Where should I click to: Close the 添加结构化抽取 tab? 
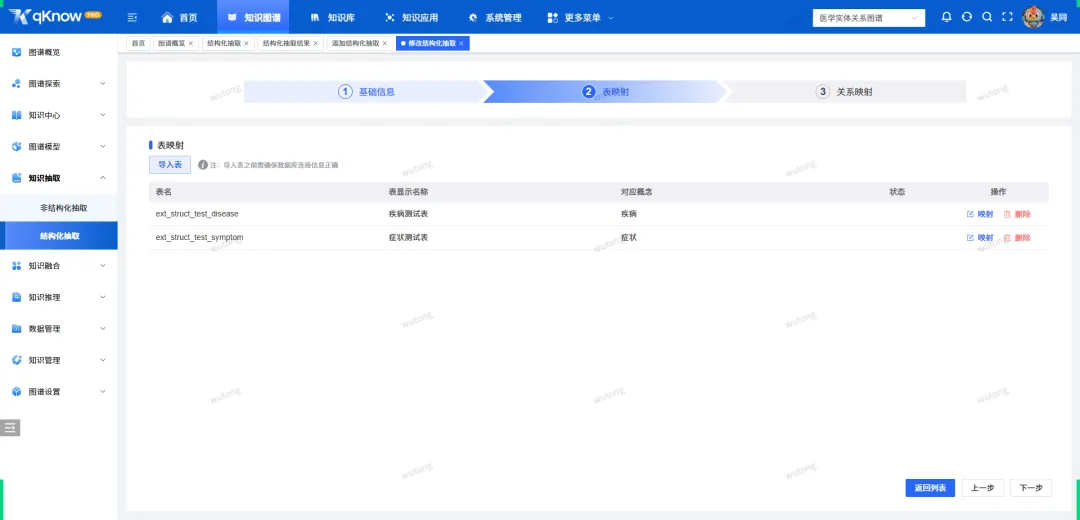[384, 43]
